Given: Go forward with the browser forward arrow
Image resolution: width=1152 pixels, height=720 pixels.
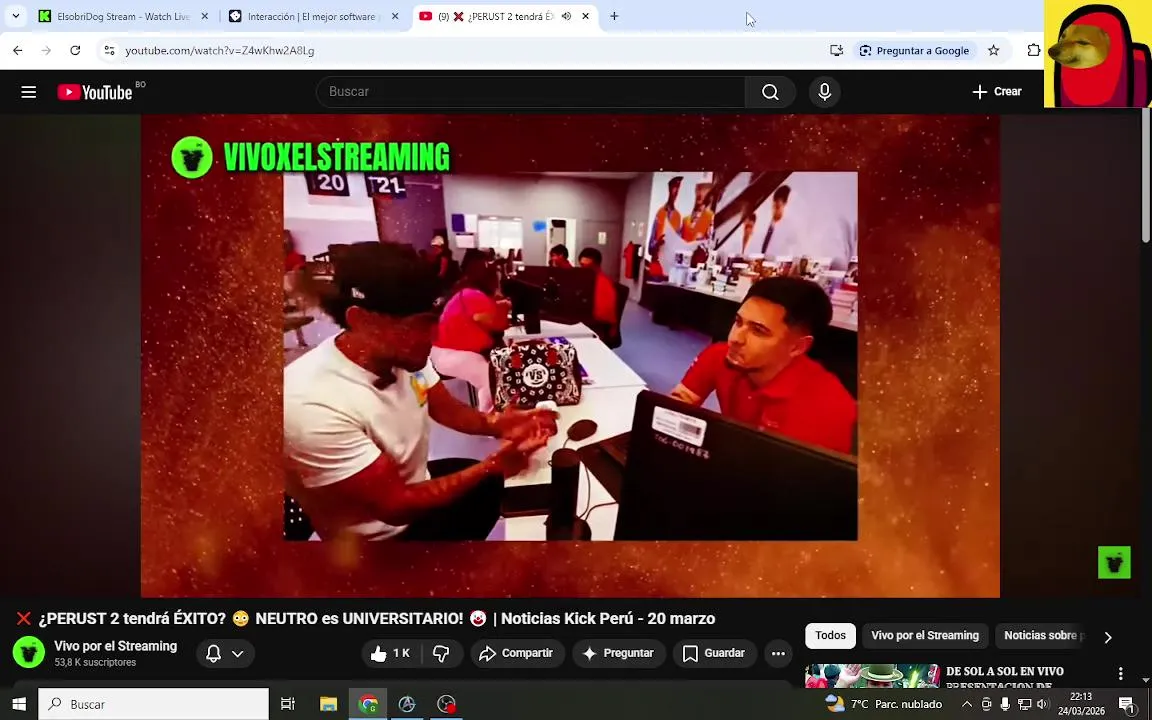Looking at the screenshot, I should (x=46, y=51).
